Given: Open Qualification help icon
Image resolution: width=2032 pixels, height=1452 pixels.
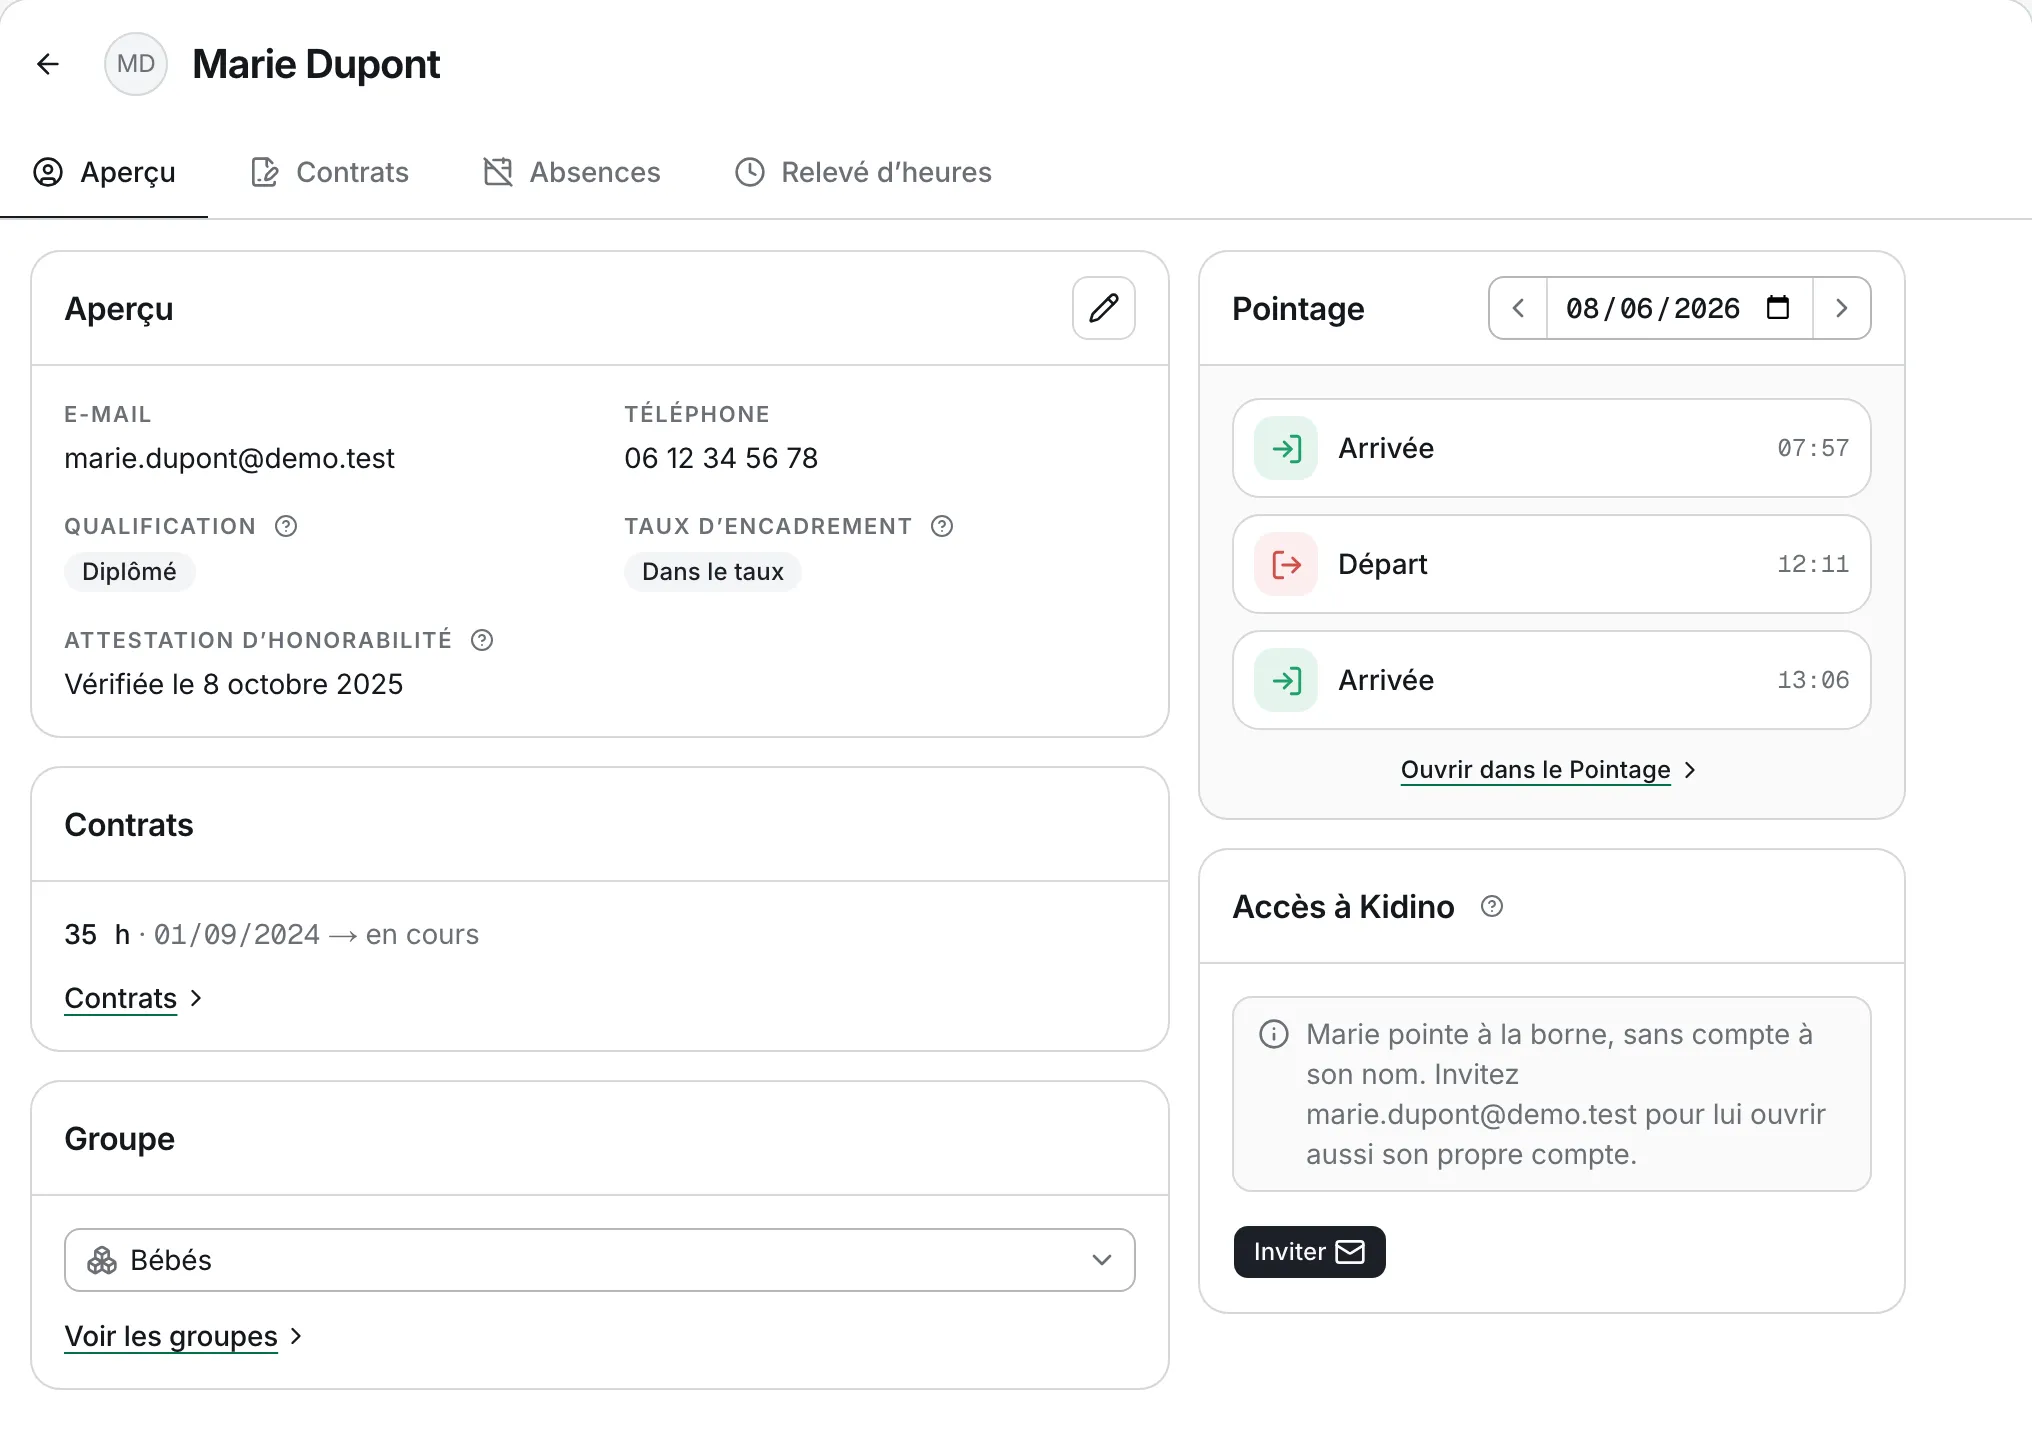Looking at the screenshot, I should pyautogui.click(x=286, y=526).
